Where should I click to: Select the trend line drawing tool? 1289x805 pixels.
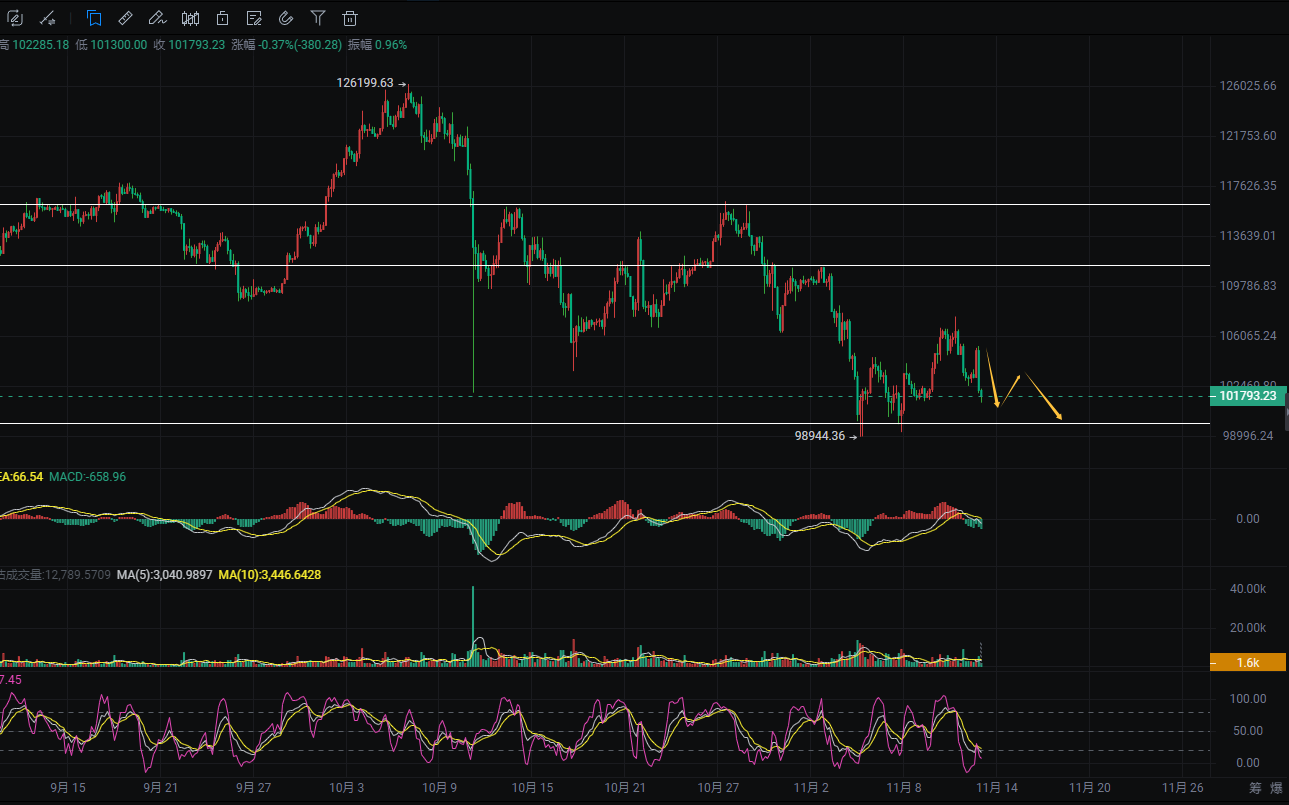pyautogui.click(x=47, y=18)
